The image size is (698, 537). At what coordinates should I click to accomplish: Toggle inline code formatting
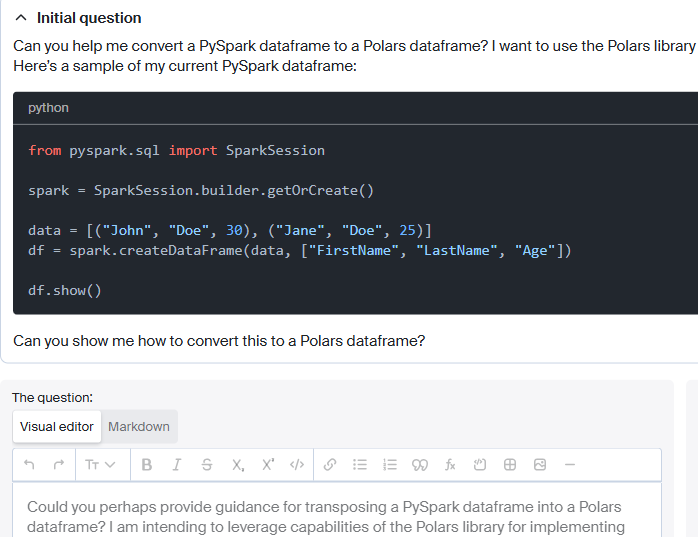[297, 465]
